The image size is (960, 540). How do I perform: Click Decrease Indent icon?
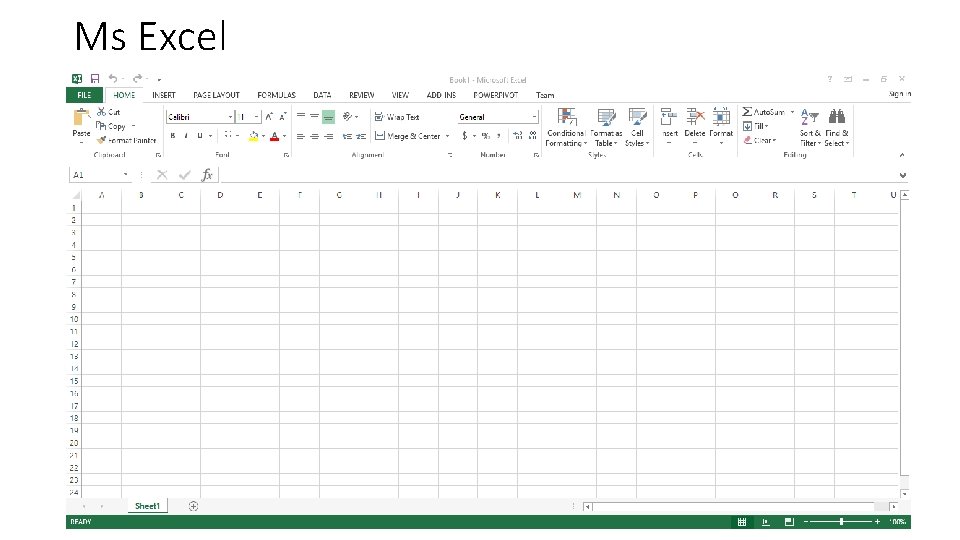[347, 136]
